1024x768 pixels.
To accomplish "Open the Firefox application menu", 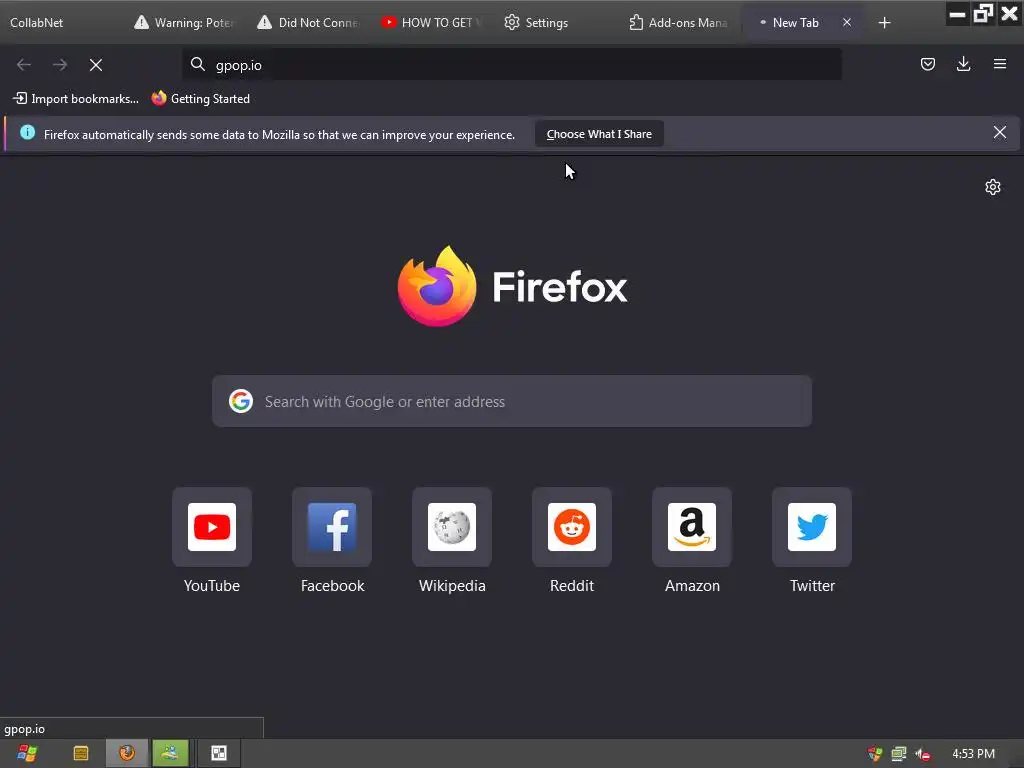I will click(x=1000, y=64).
